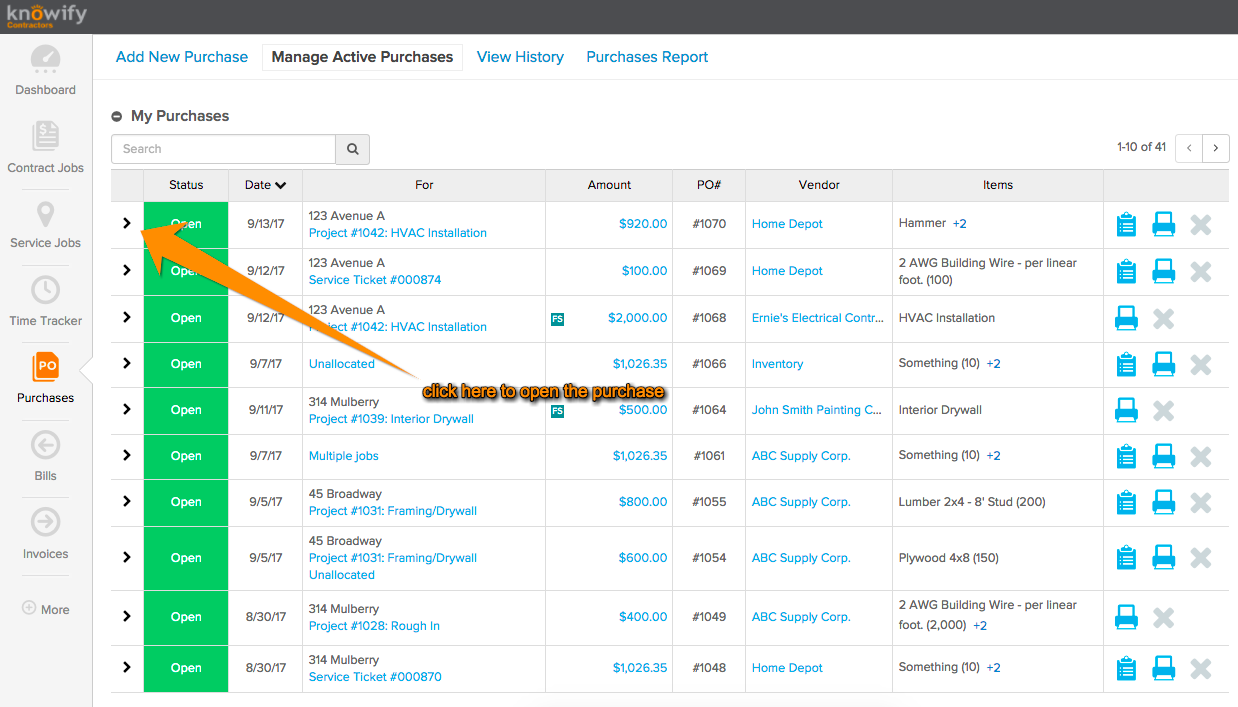
Task: Open Service Ticket #000874 link
Action: (375, 280)
